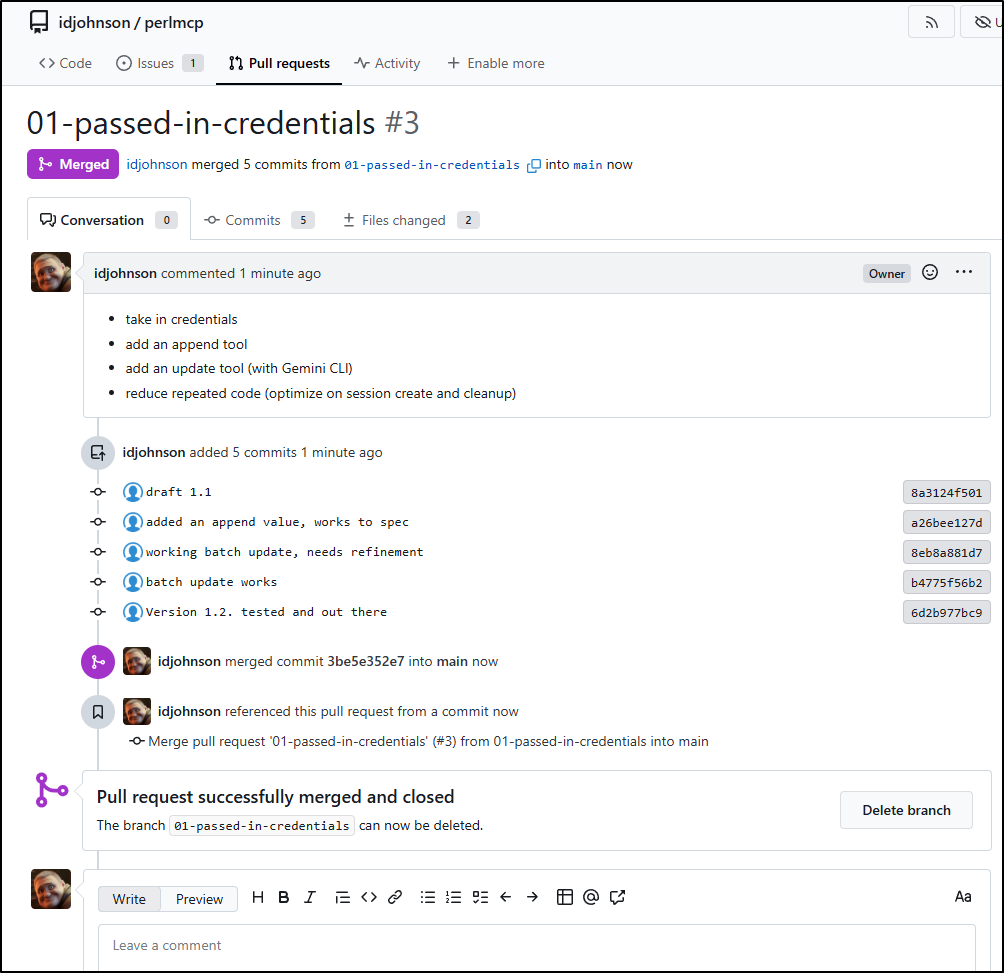The image size is (1004, 973).
Task: Go to the Issues tab
Action: click(155, 63)
